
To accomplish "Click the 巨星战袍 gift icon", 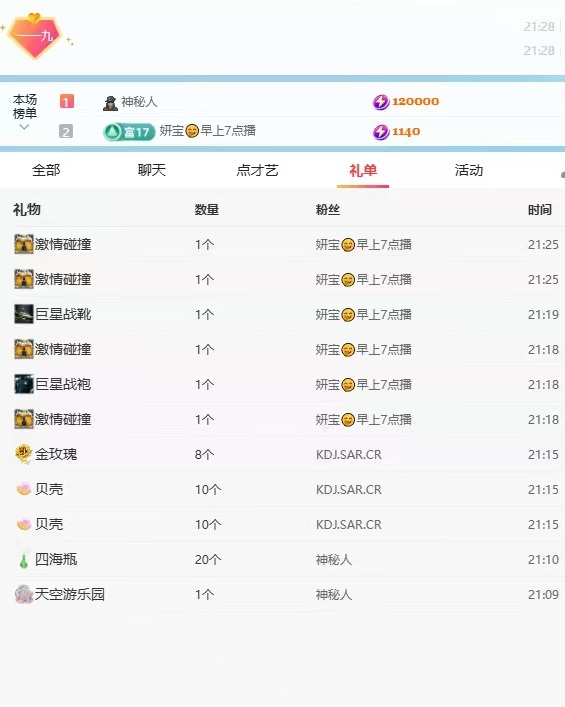I will point(24,384).
